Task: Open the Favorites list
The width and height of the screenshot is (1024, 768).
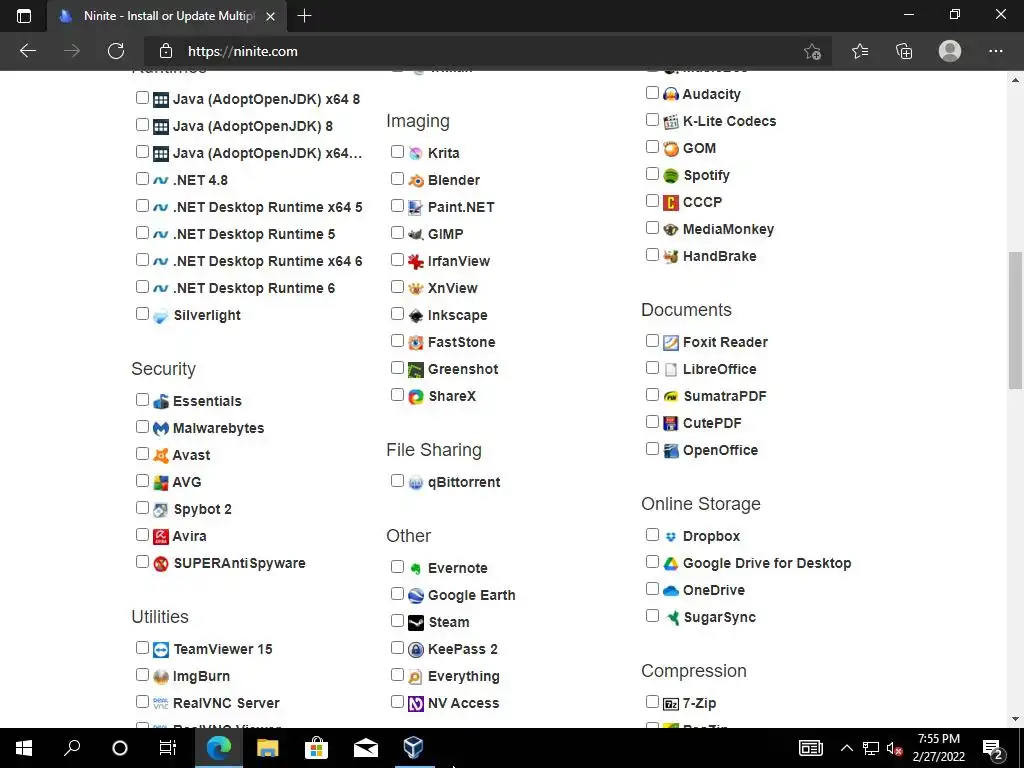Action: point(860,51)
